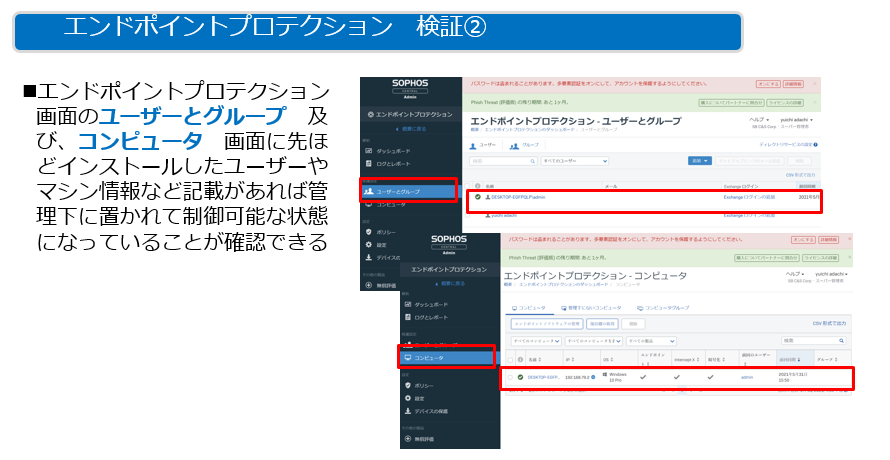Open ポリシー shield icon in Computers screen sidebar
Screen dimensions: 890x460
coord(408,386)
